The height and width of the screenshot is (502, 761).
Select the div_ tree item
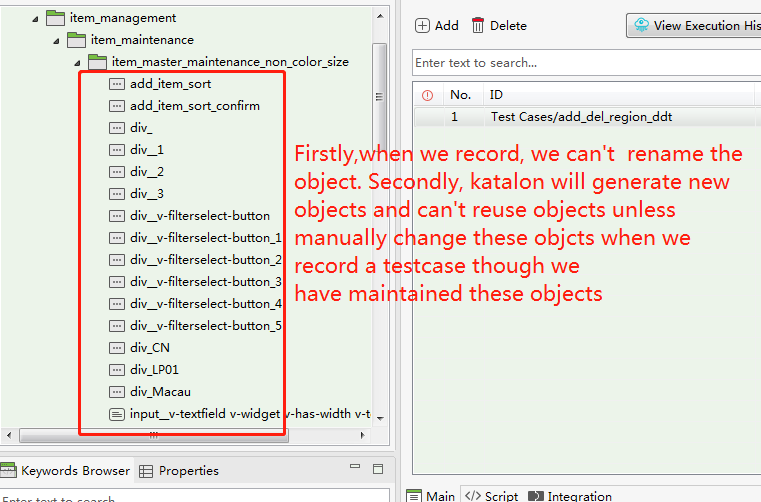(x=141, y=128)
